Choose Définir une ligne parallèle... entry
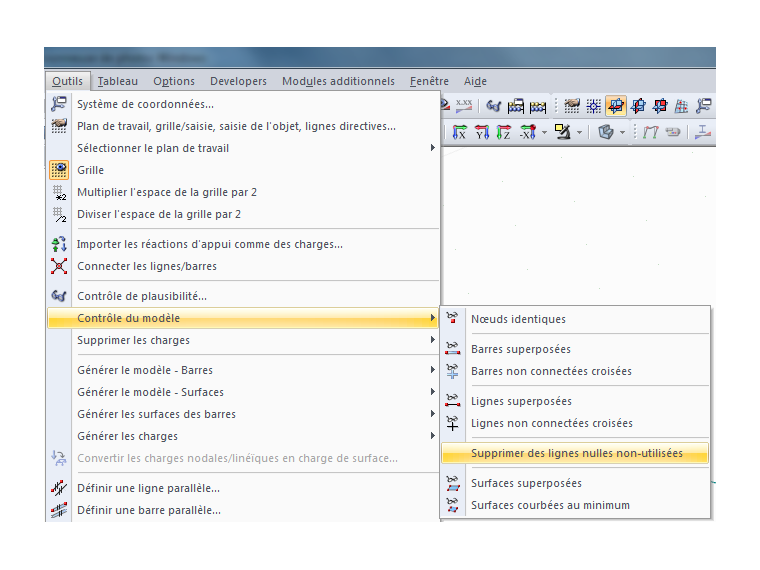Viewport: 760px width, 570px height. (x=243, y=488)
